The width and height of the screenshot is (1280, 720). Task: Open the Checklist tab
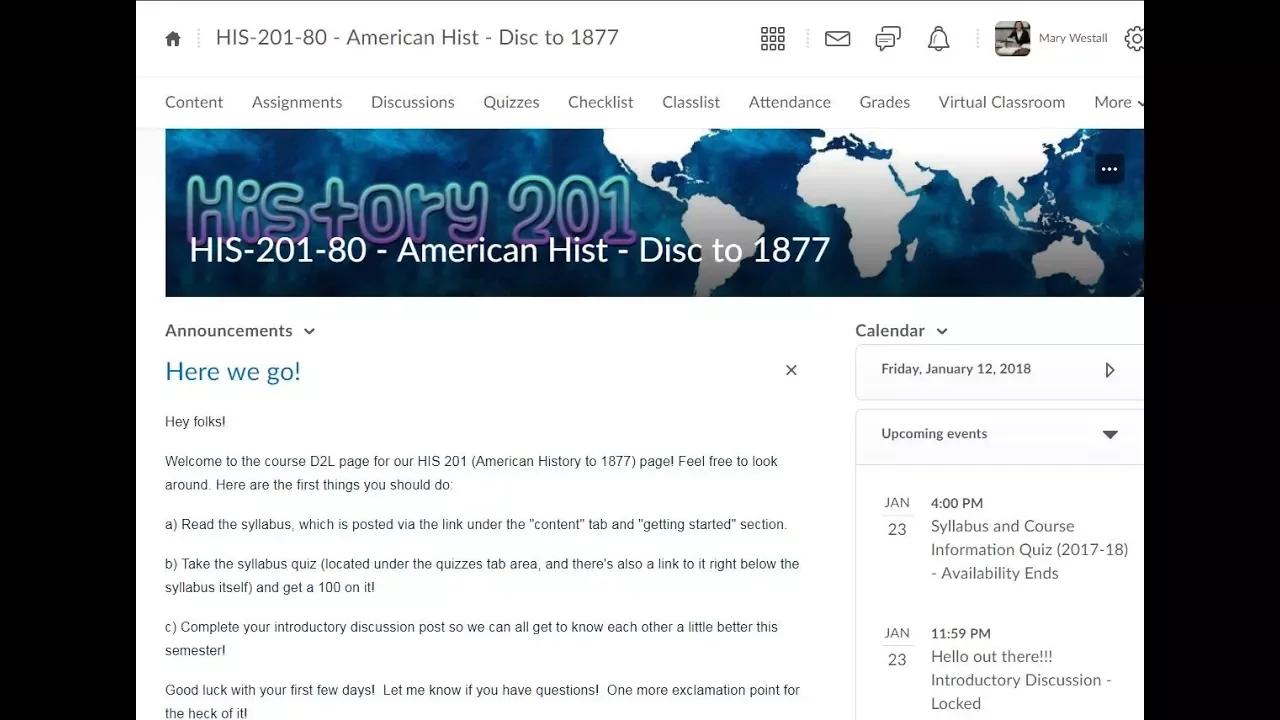(x=601, y=102)
